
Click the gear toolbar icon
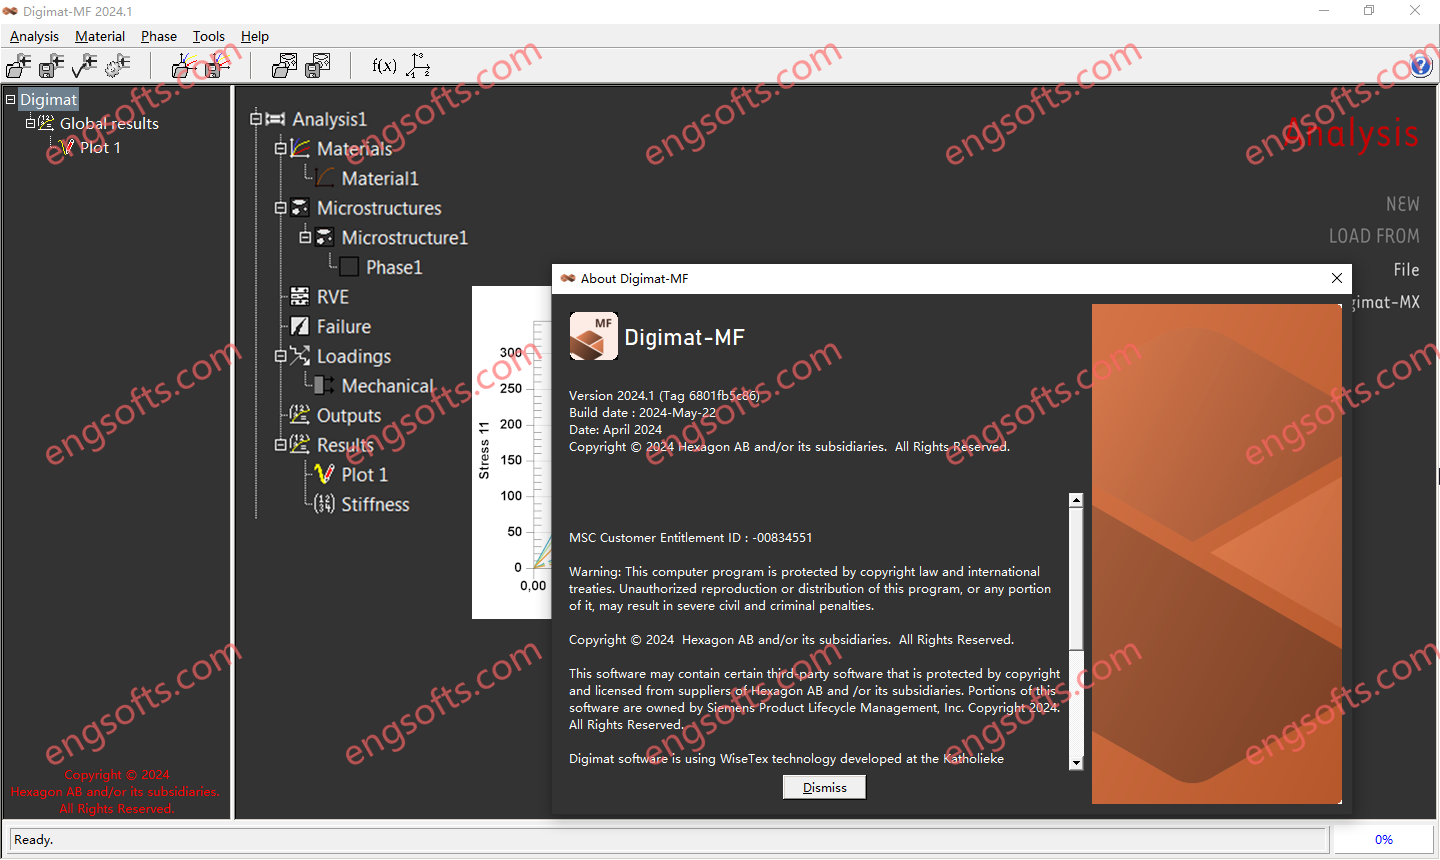coord(117,66)
